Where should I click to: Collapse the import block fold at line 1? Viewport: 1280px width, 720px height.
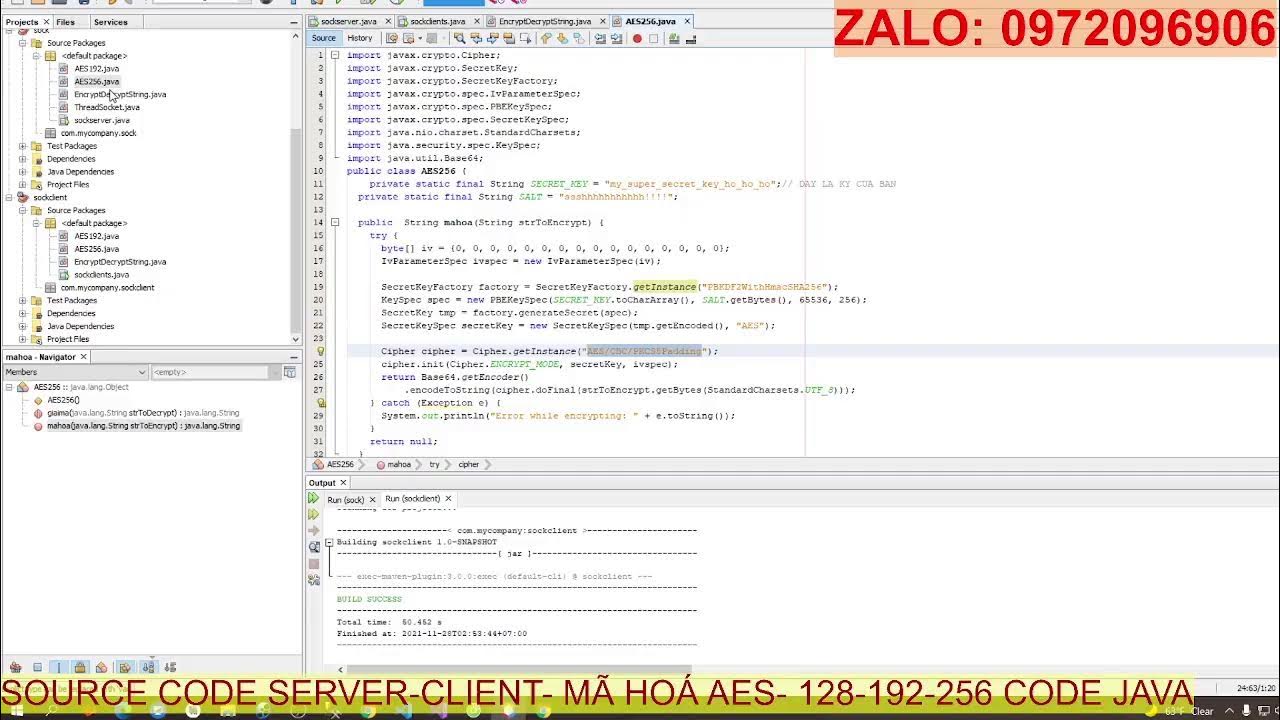335,55
